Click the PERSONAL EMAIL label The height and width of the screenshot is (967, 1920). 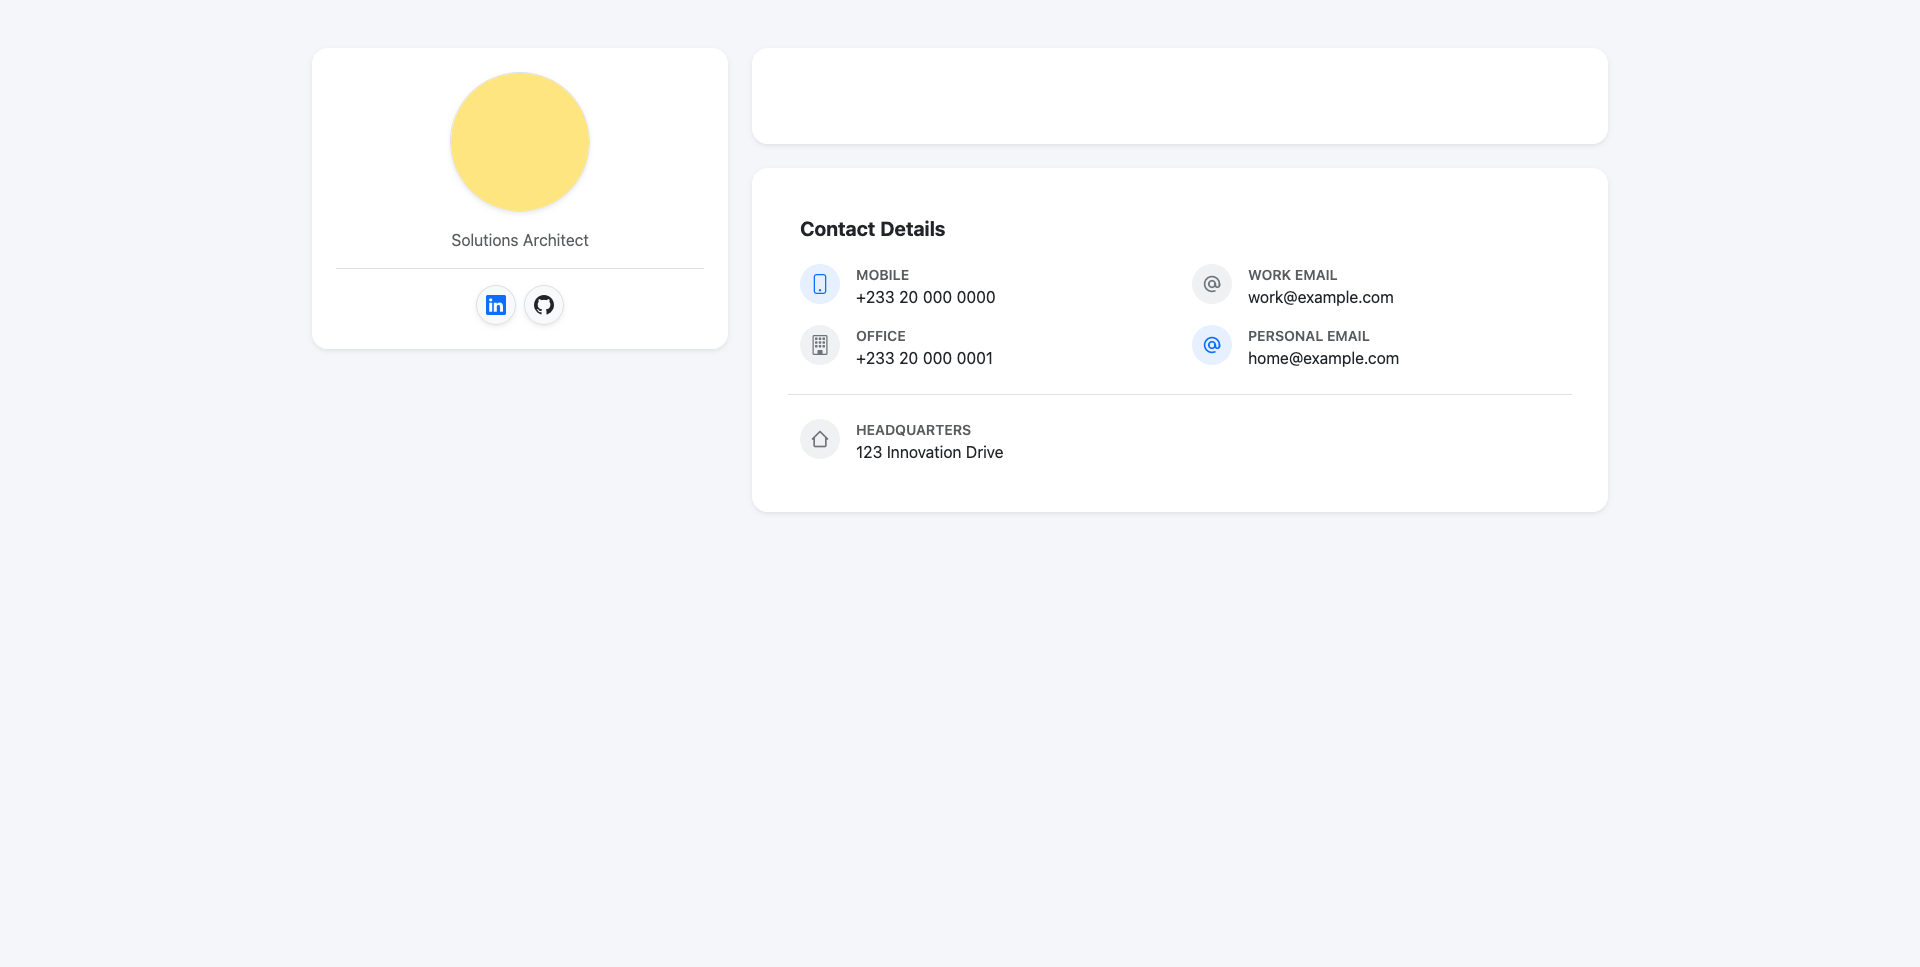click(1309, 336)
